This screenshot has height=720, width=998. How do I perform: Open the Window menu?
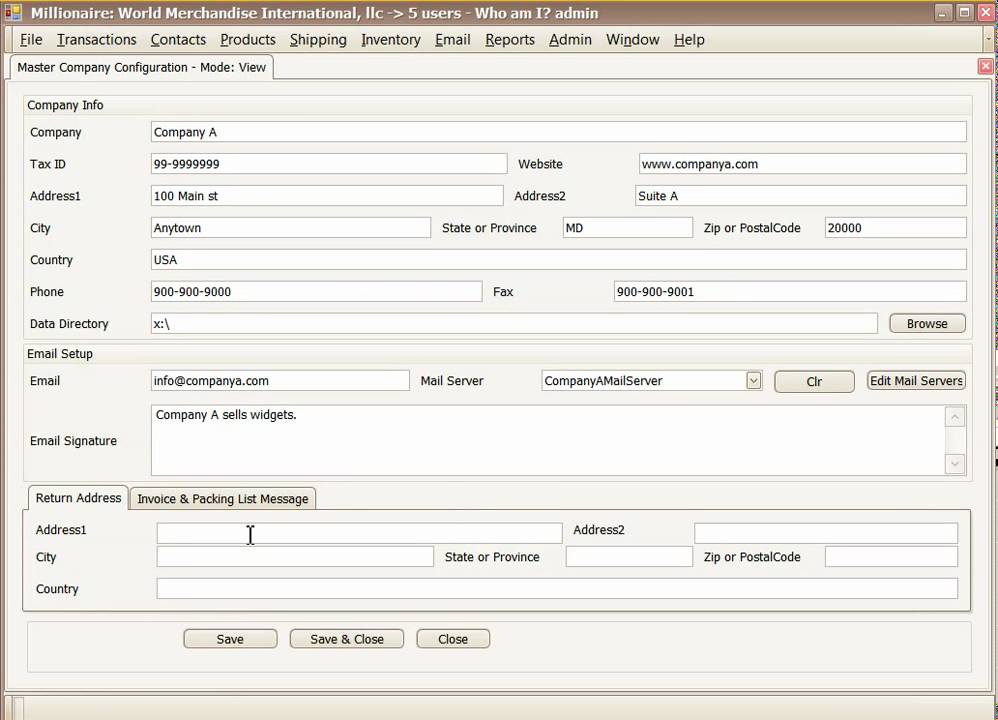633,39
